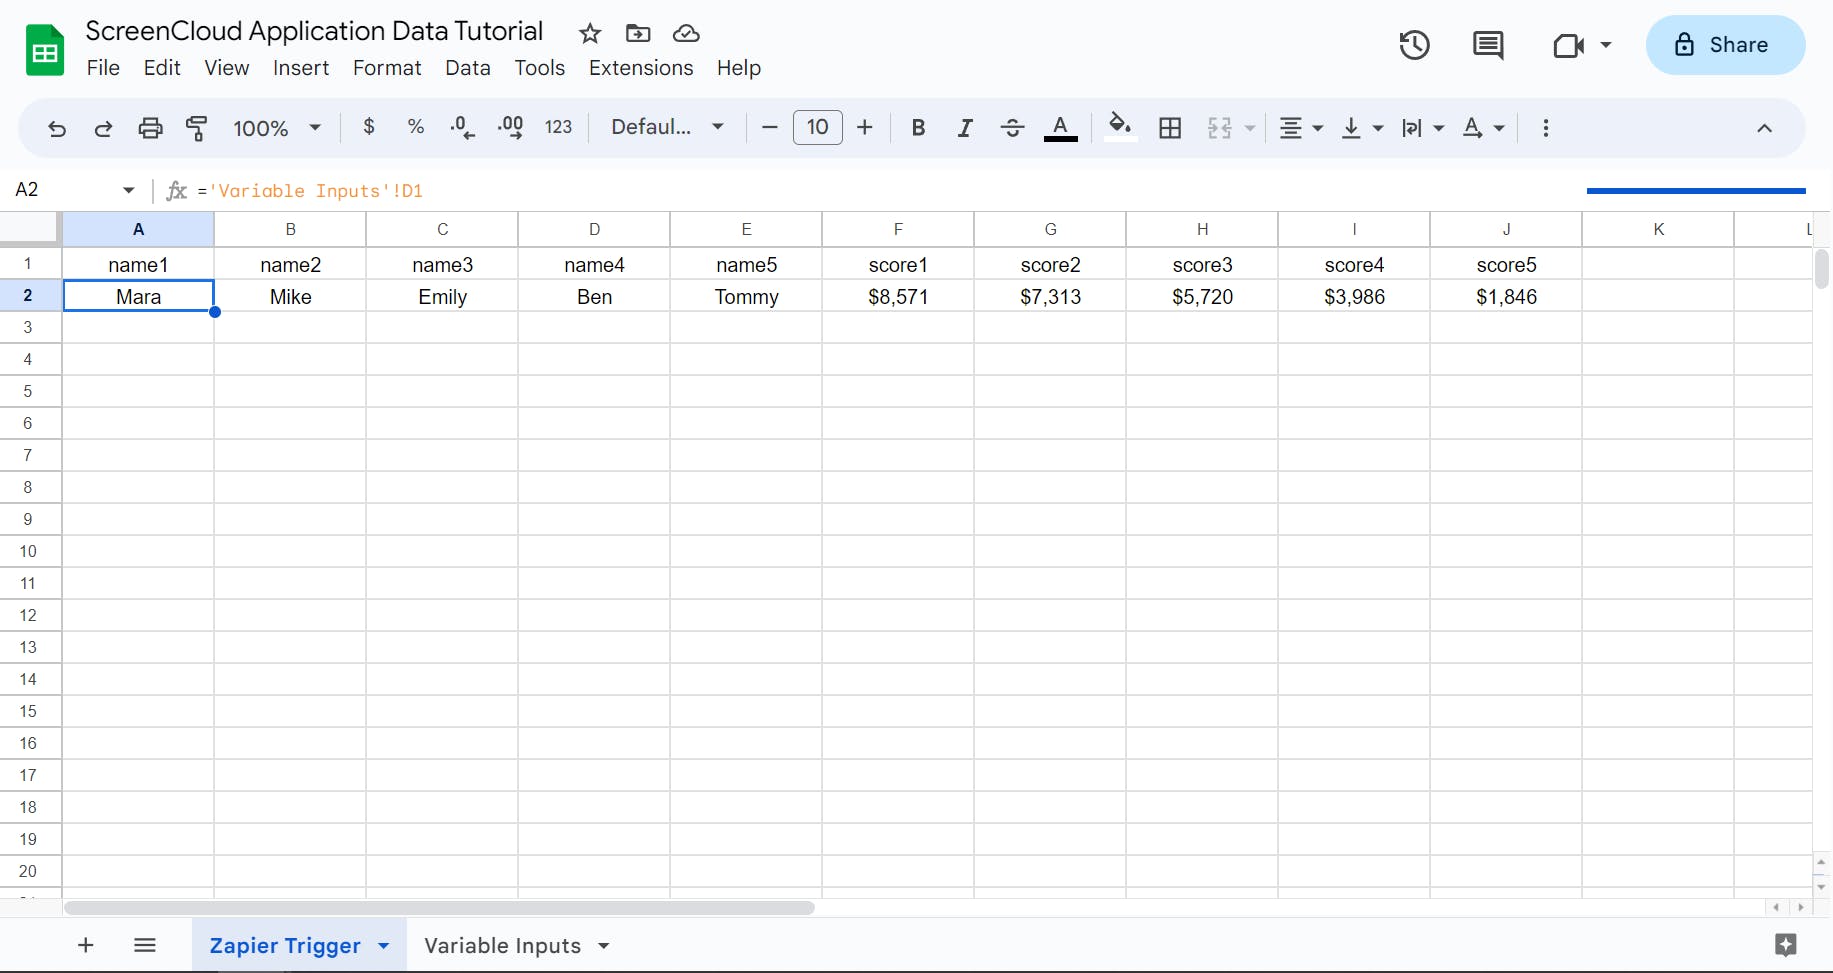
Task: Open the Extensions menu
Action: (641, 68)
